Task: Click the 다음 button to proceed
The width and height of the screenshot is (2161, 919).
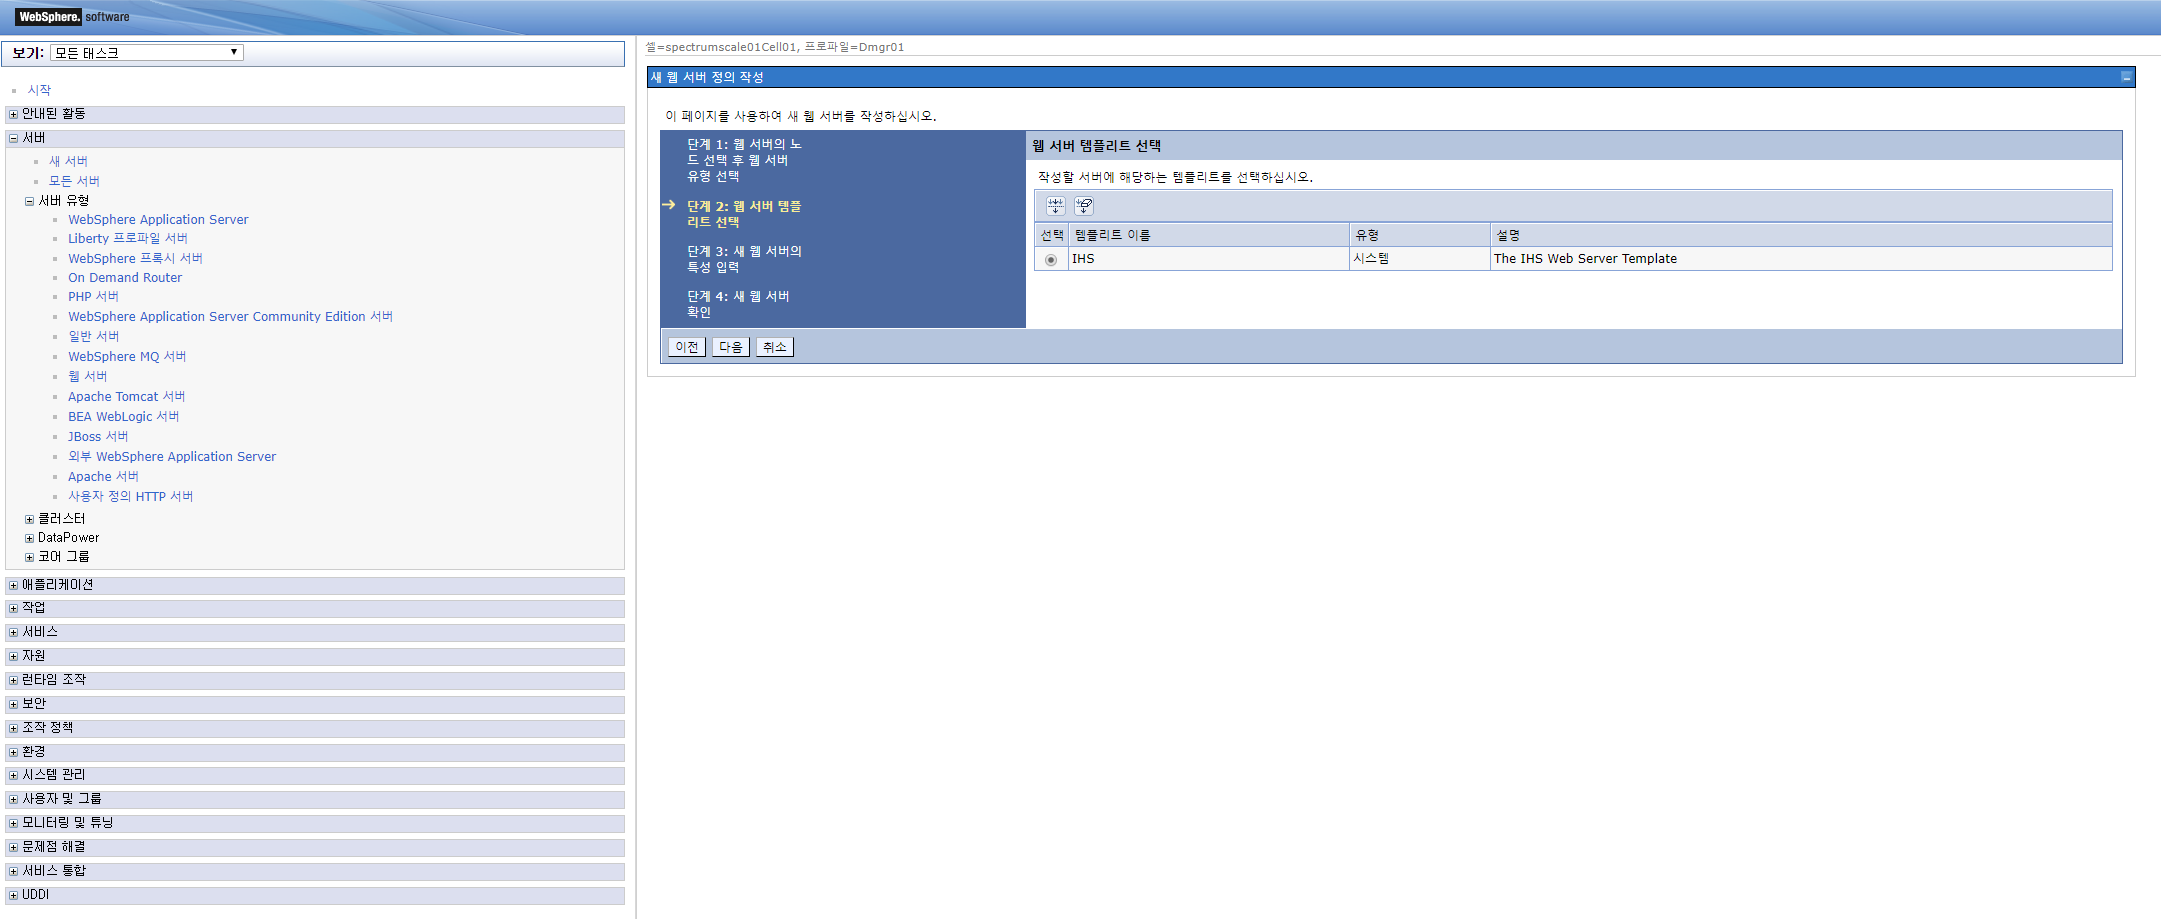Action: point(729,346)
